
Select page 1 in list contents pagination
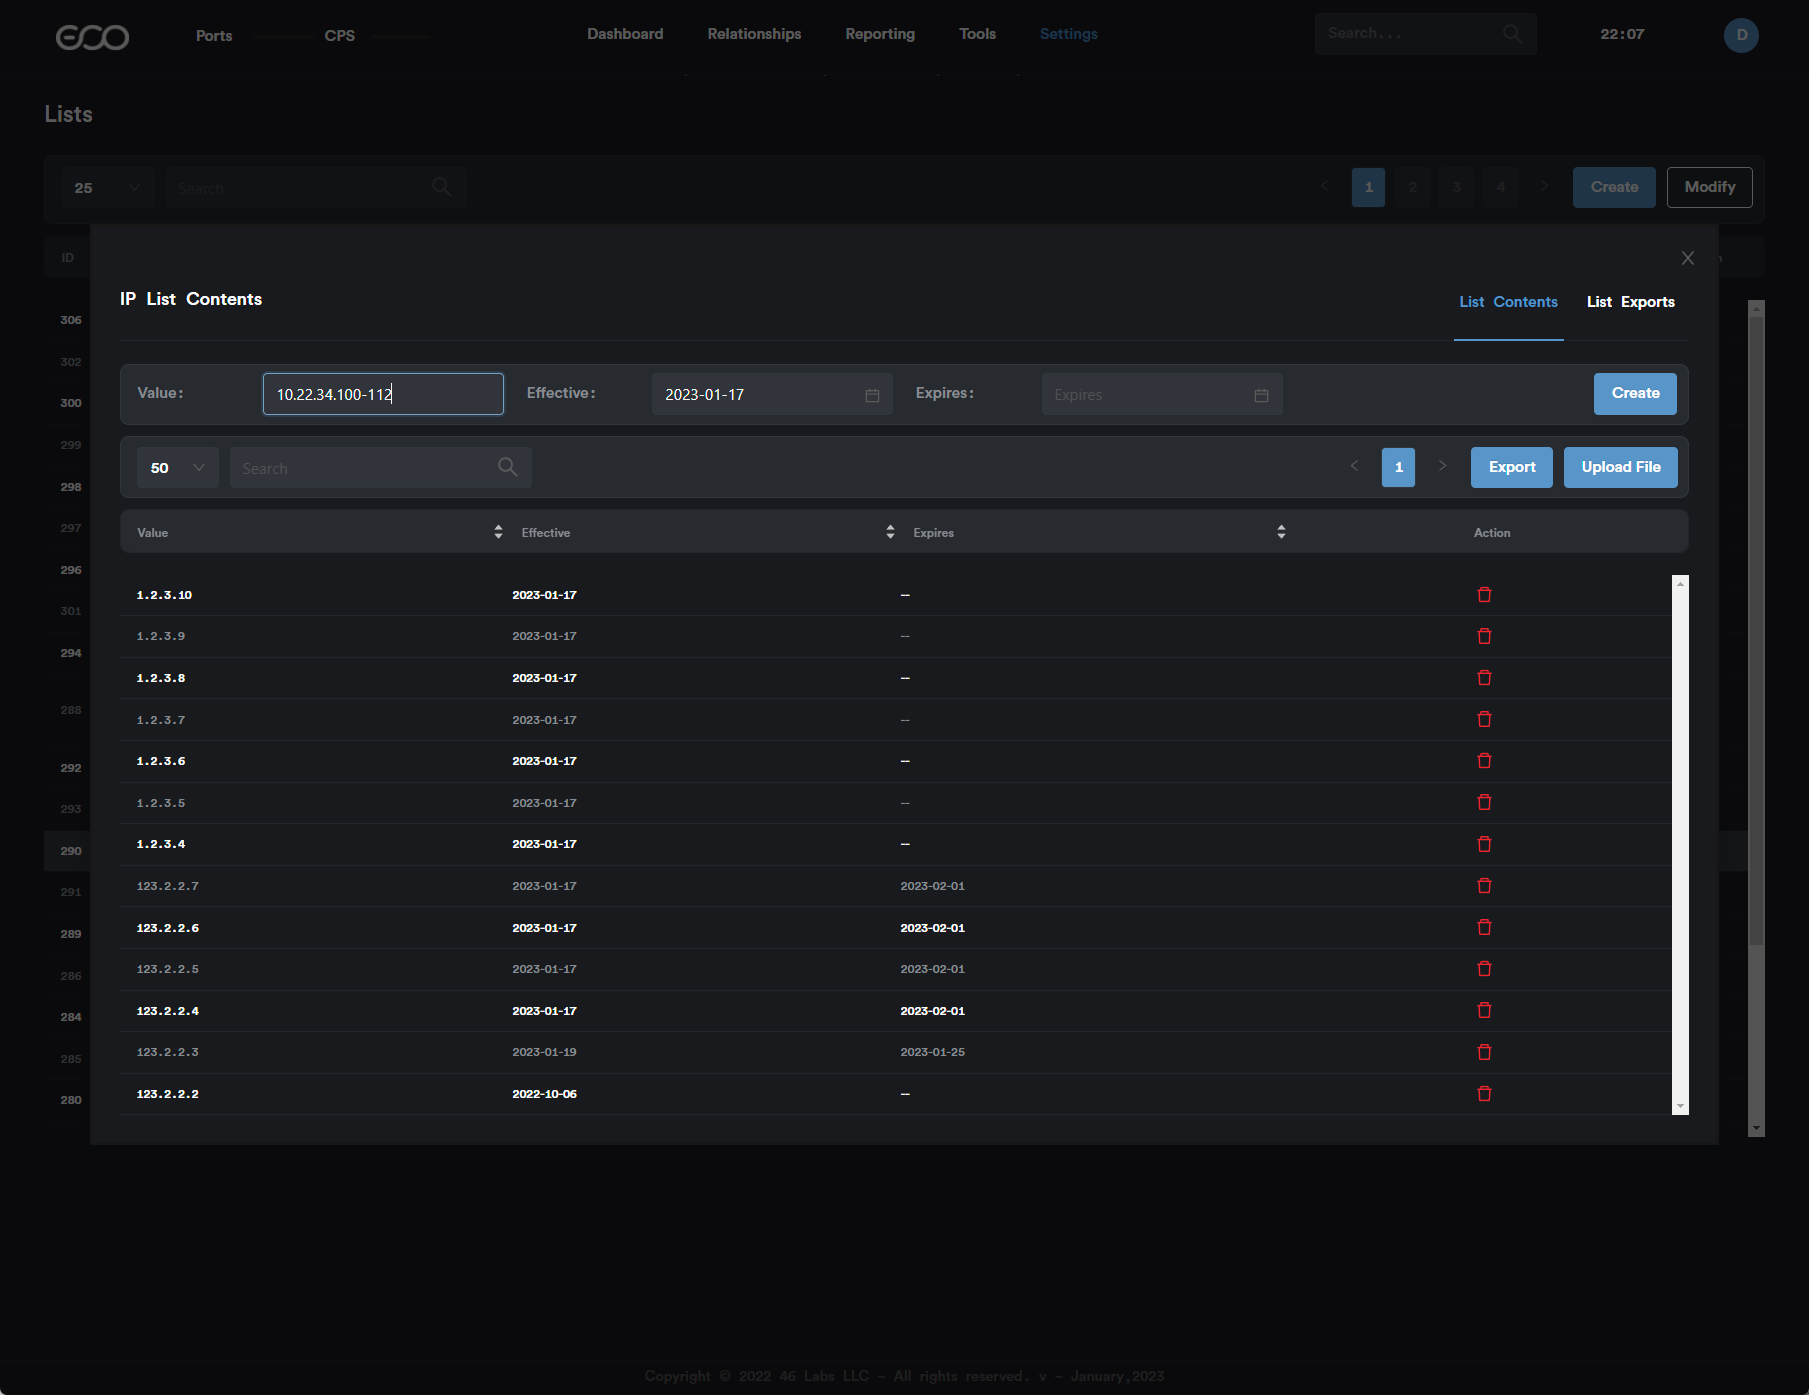pos(1398,467)
